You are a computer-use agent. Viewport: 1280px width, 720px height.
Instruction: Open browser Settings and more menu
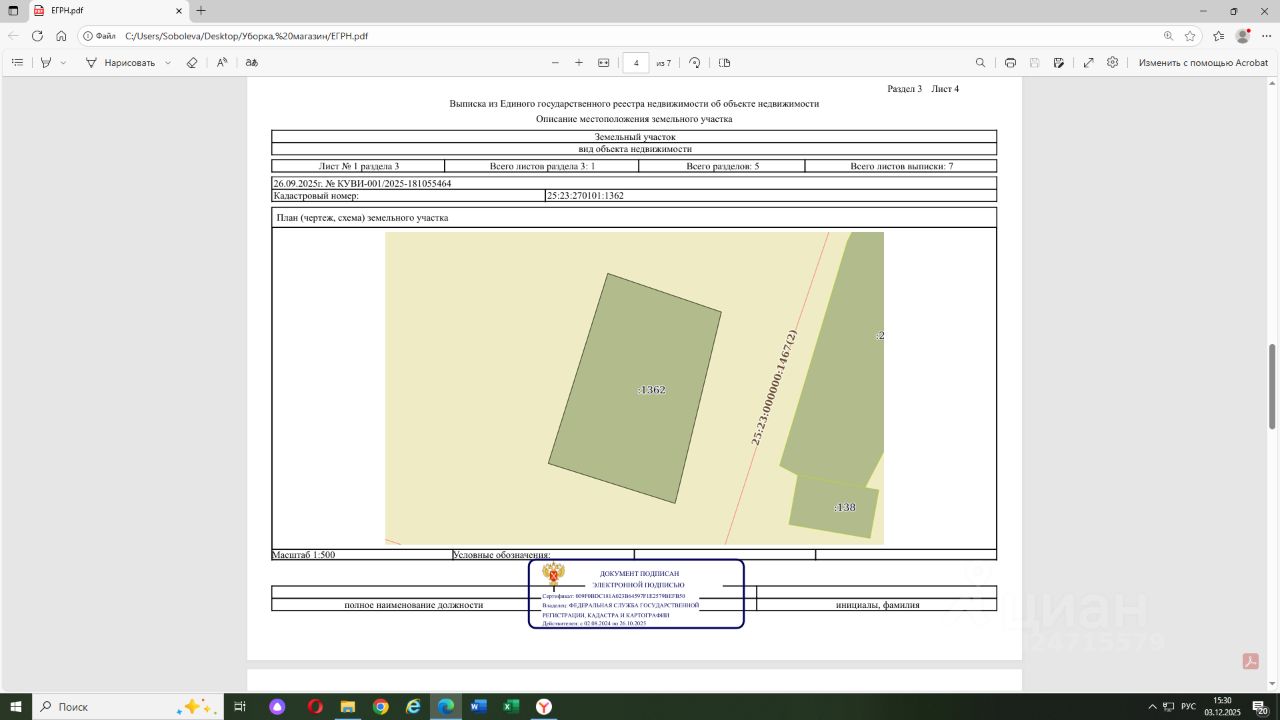pyautogui.click(x=1266, y=36)
